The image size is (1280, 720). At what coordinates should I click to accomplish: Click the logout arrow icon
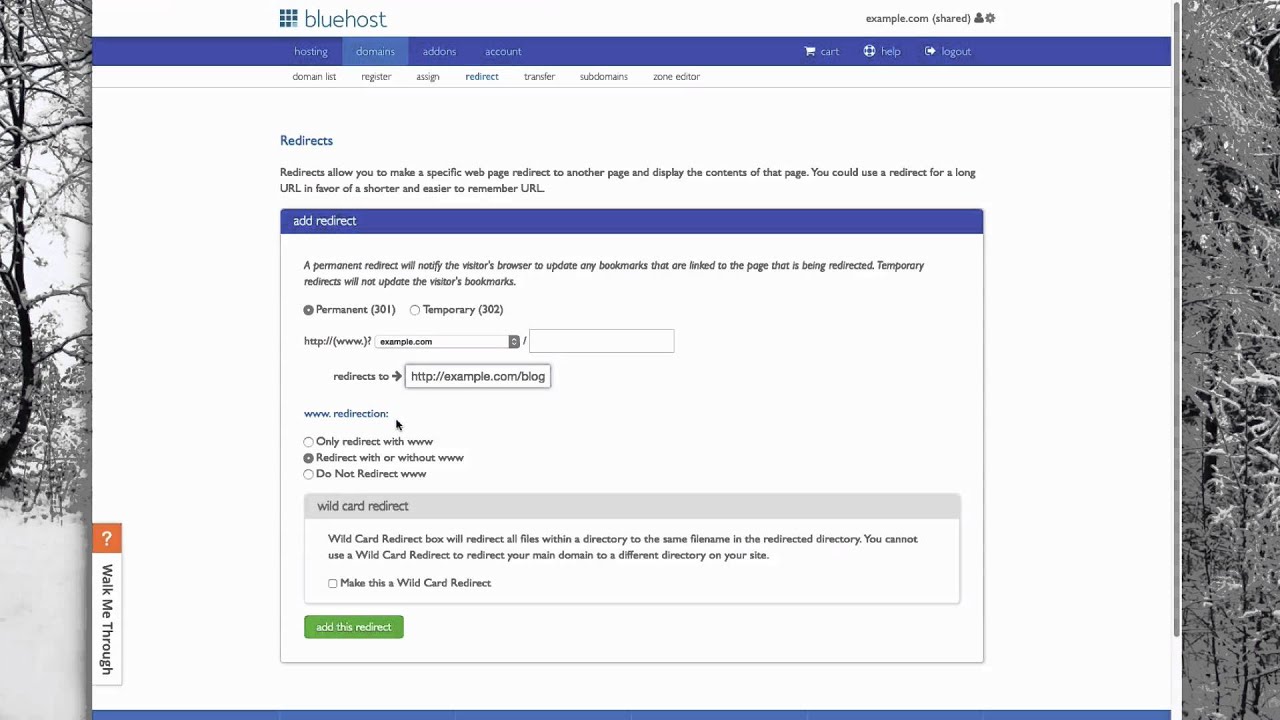(x=930, y=51)
